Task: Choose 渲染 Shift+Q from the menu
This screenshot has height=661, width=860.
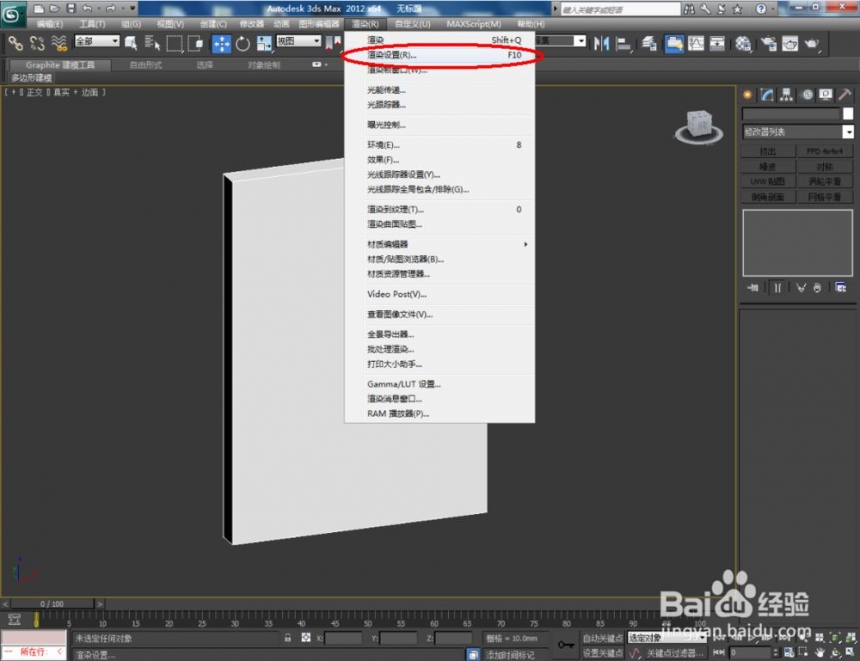Action: pos(440,40)
